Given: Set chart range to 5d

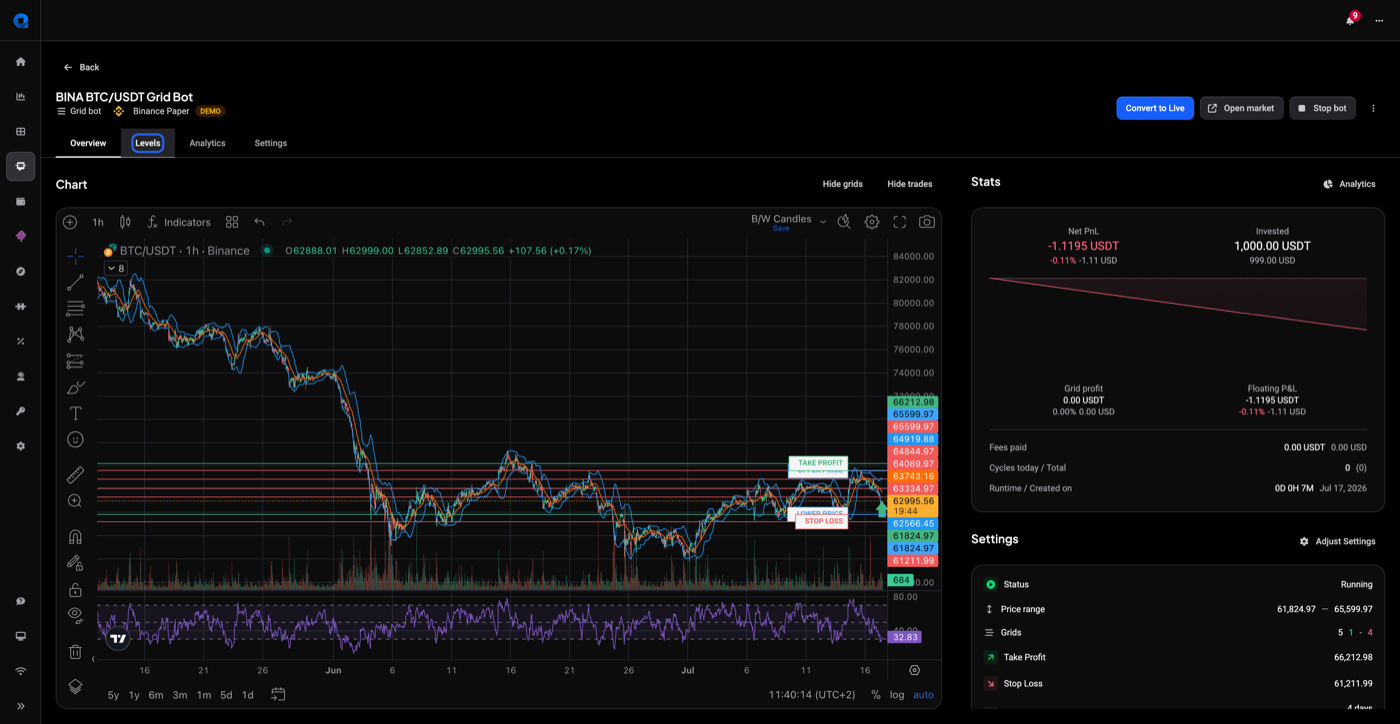Looking at the screenshot, I should (x=226, y=695).
